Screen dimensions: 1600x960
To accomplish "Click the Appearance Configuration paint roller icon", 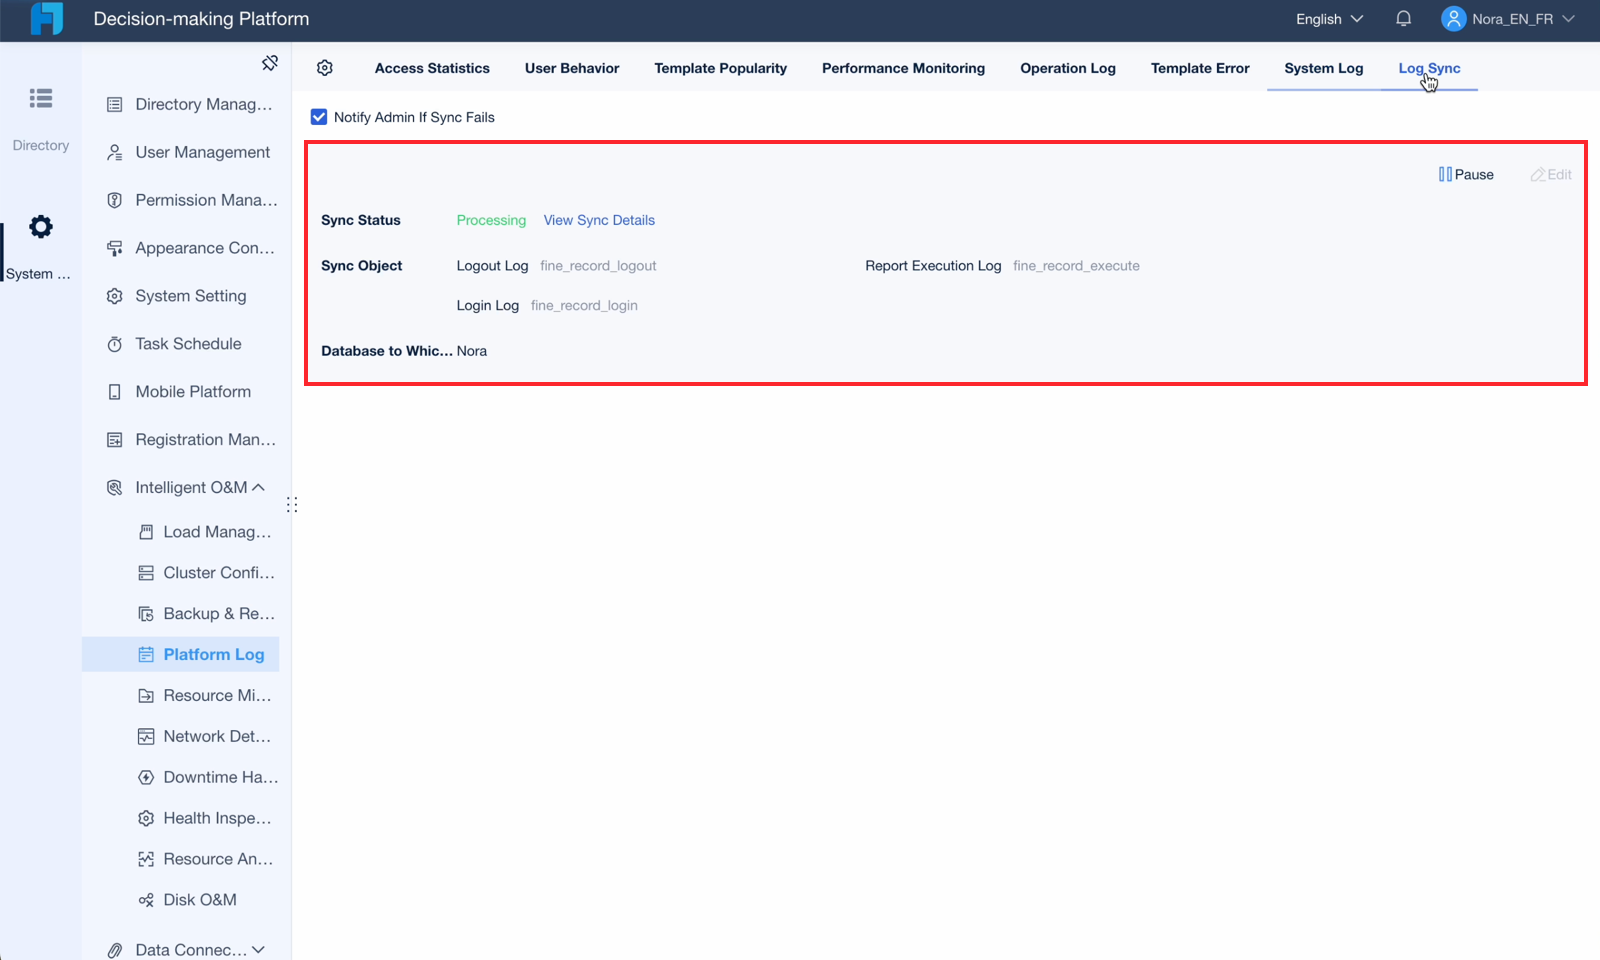I will point(115,248).
